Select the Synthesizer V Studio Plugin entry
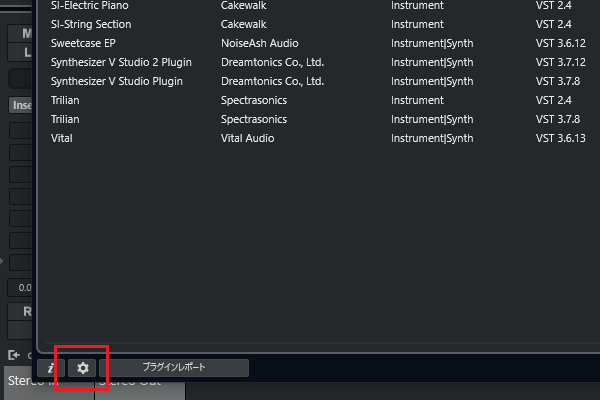The height and width of the screenshot is (400, 600). click(117, 81)
